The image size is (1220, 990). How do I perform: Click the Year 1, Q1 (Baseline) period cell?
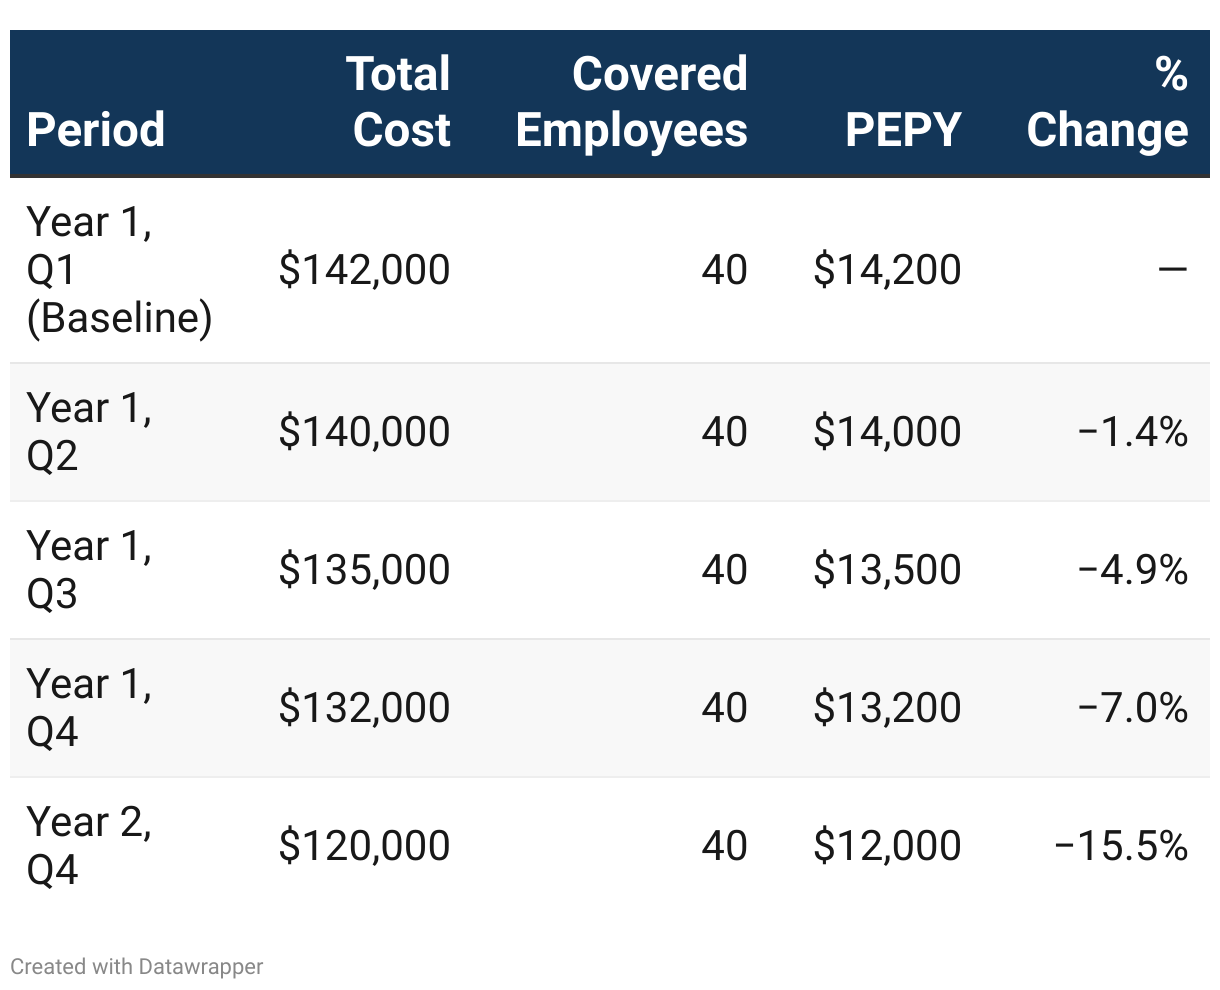point(119,270)
